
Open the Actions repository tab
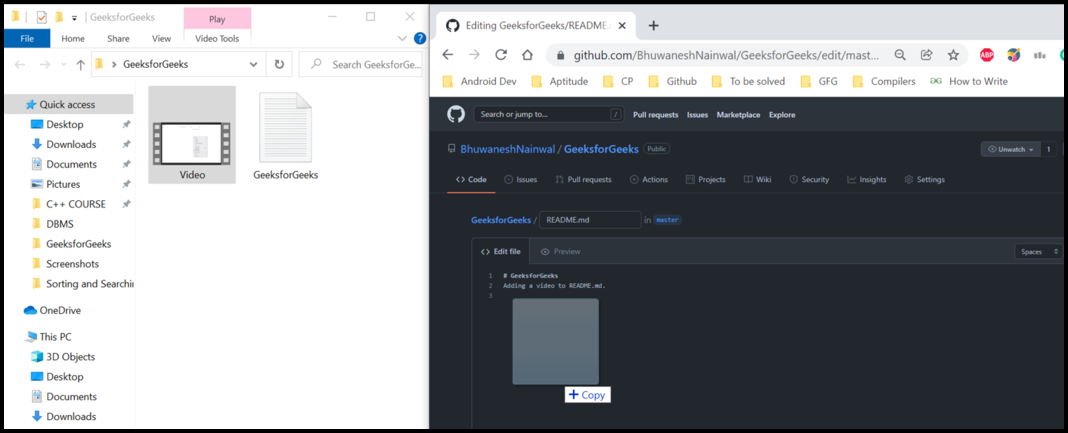(x=649, y=180)
